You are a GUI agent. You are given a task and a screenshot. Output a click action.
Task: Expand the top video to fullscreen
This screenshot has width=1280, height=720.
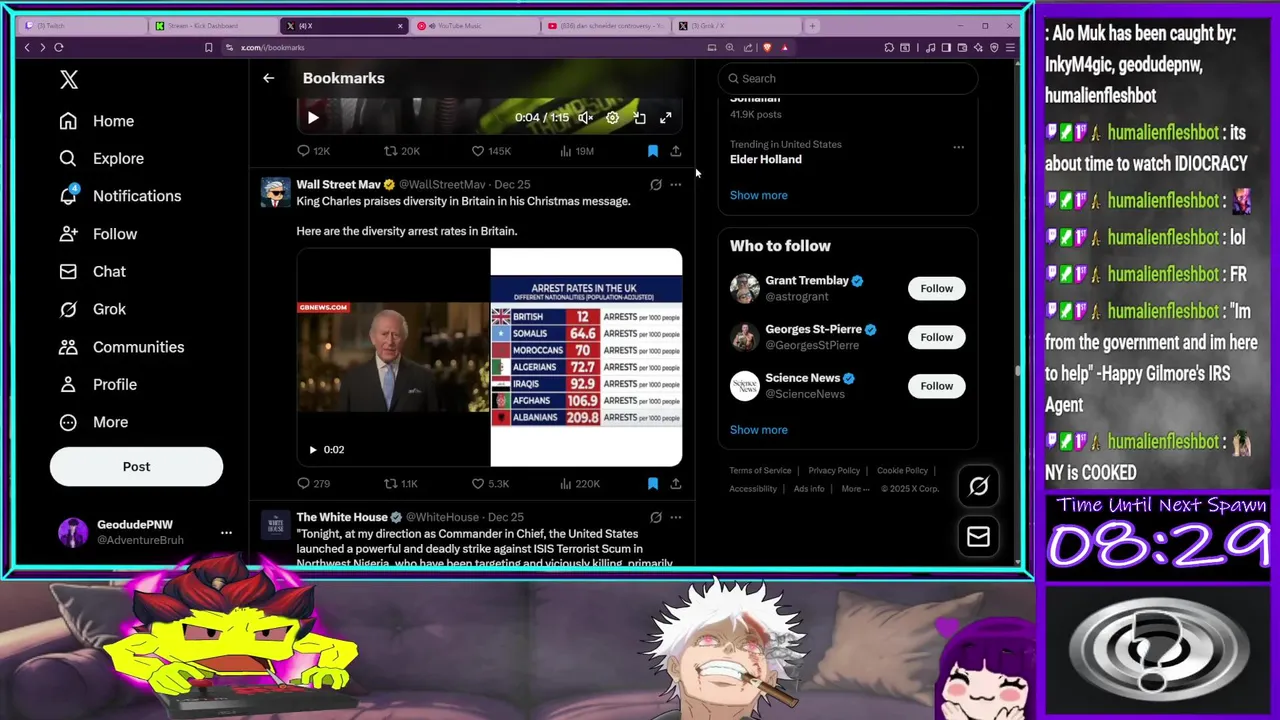666,118
